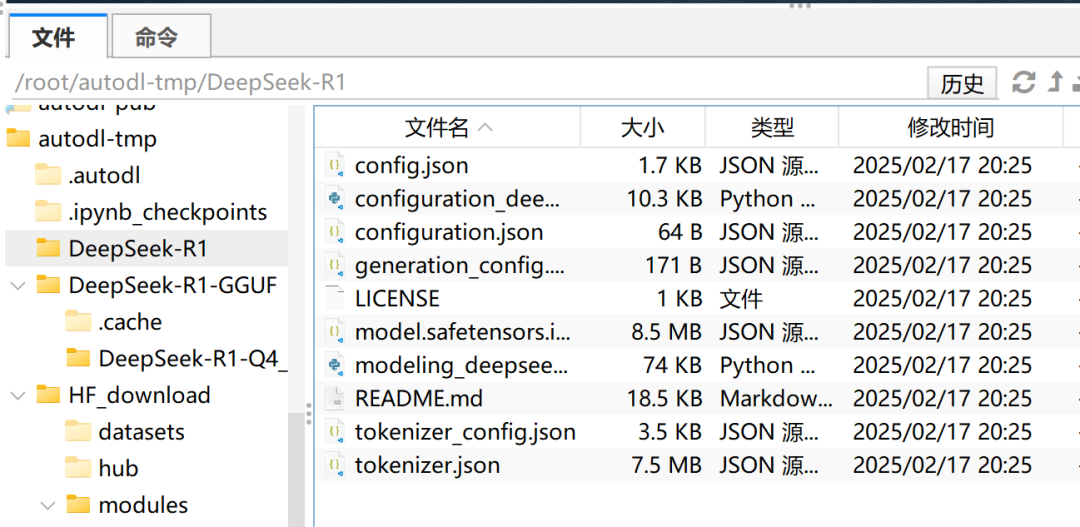Select the DeepSeek-R1-GGUF folder icon
The height and width of the screenshot is (527, 1080).
click(x=48, y=285)
